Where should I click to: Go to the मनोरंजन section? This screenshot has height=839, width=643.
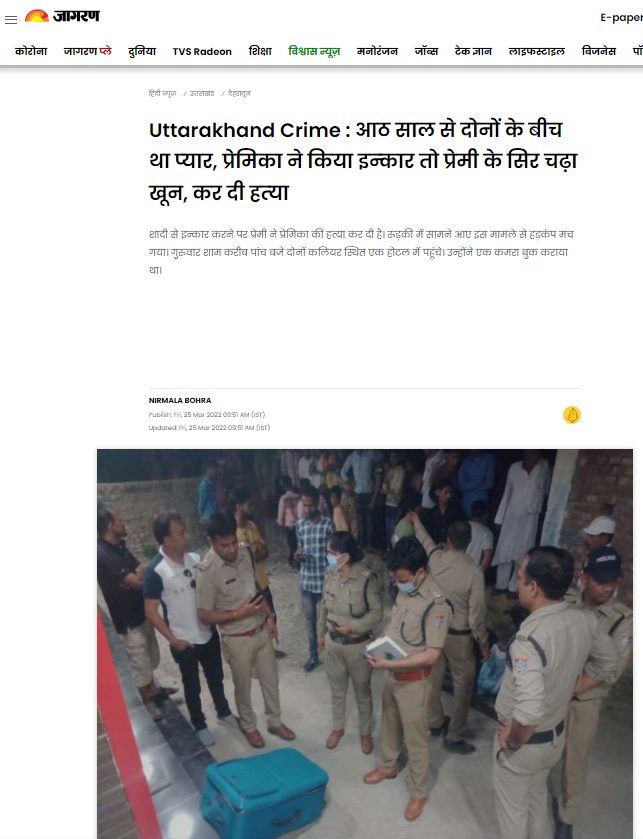pyautogui.click(x=377, y=51)
